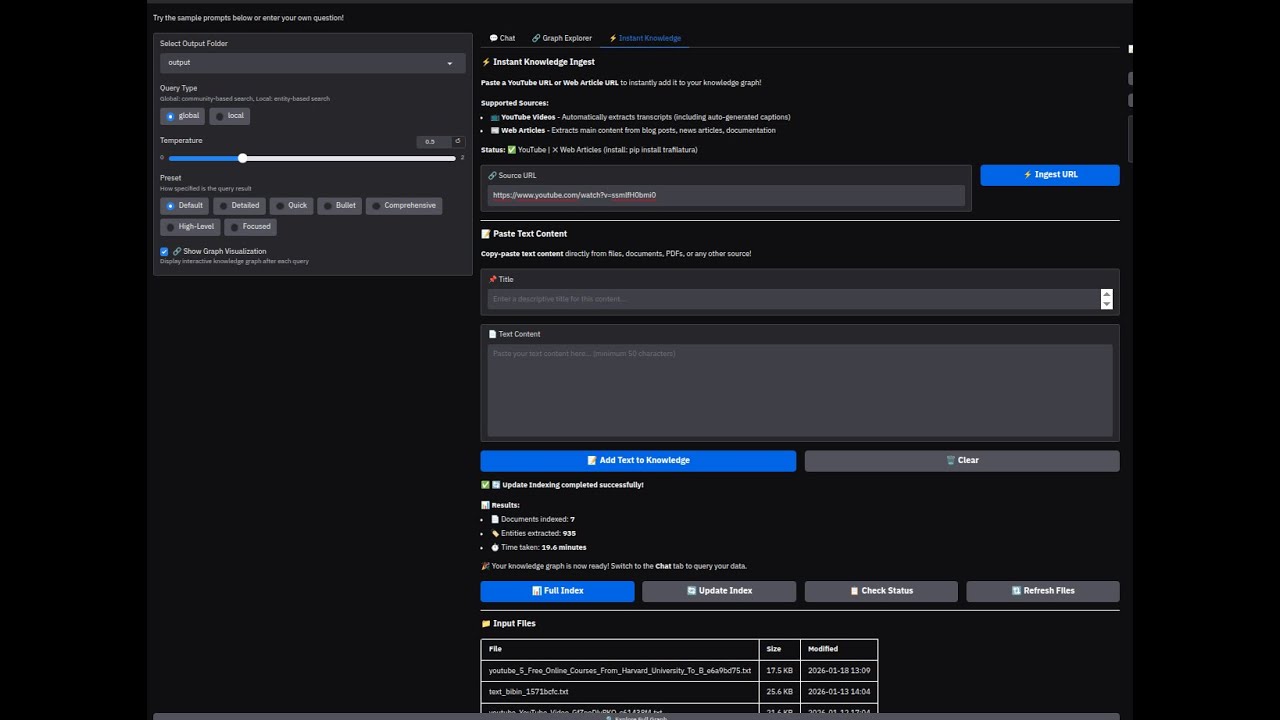The height and width of the screenshot is (720, 1280).
Task: Click the up stepper arrow beside the Title field
Action: coord(1106,293)
